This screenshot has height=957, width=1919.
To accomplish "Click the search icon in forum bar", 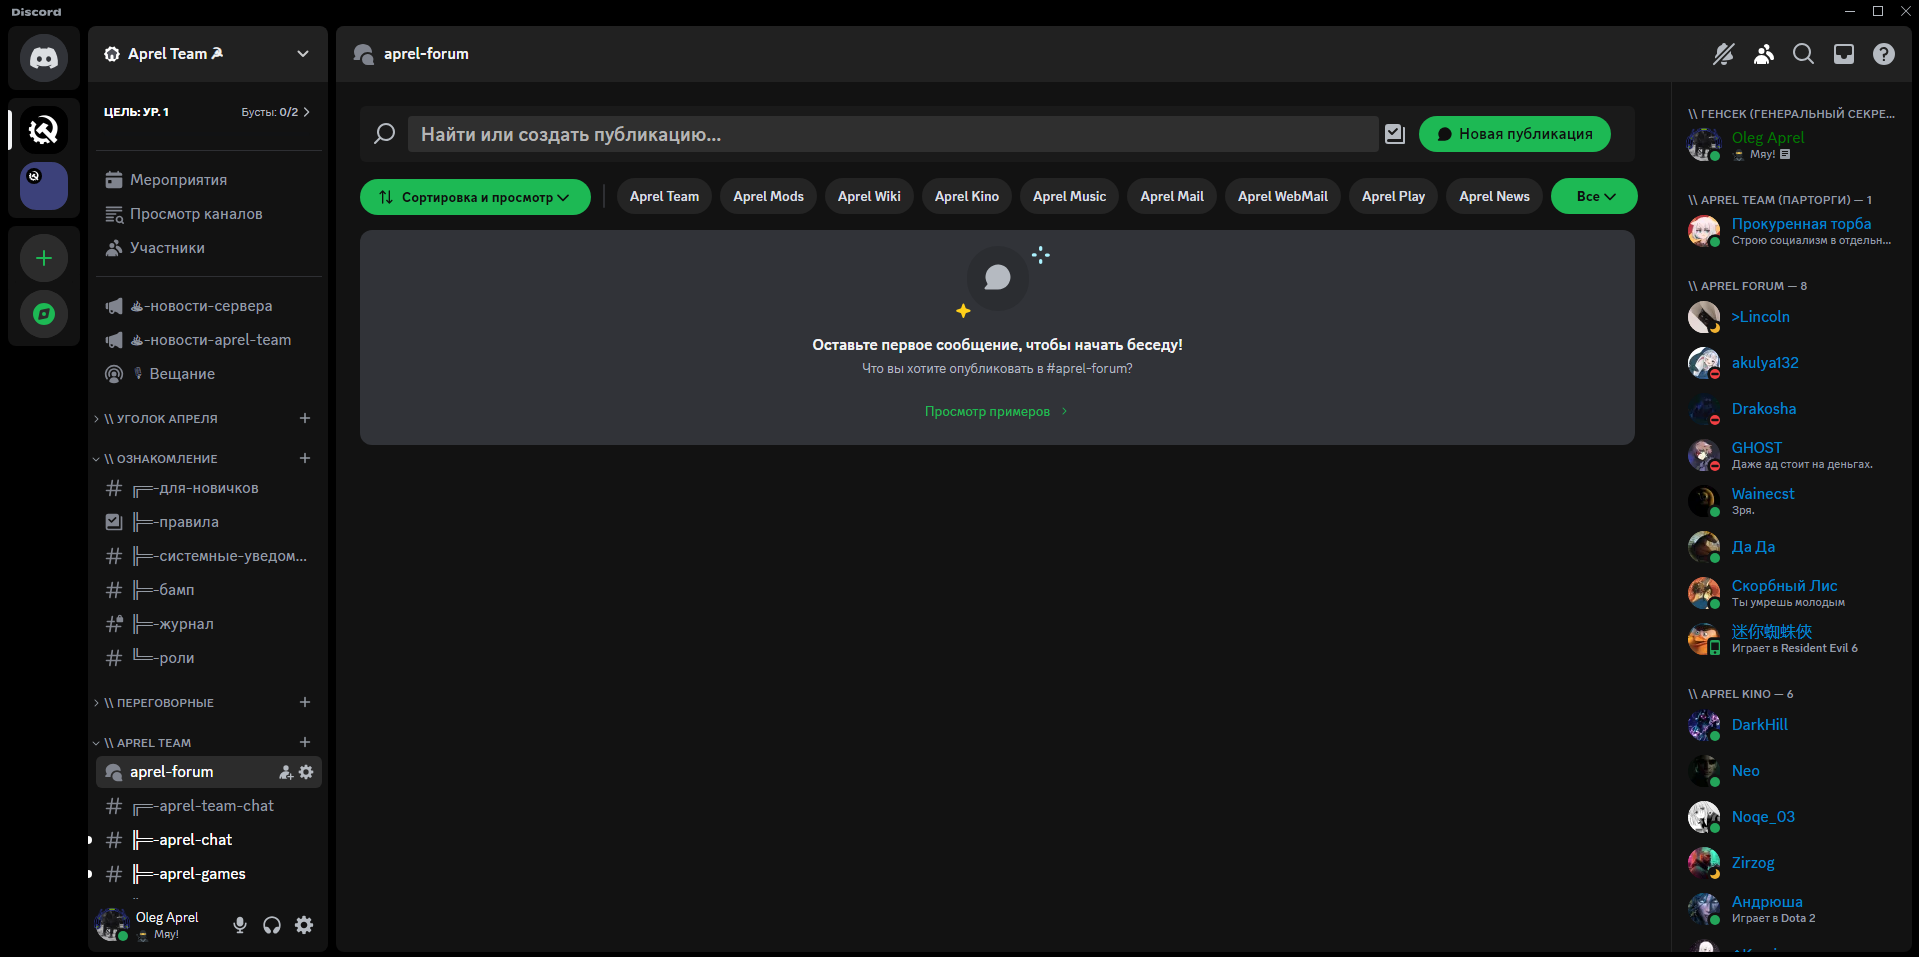I will [x=385, y=134].
